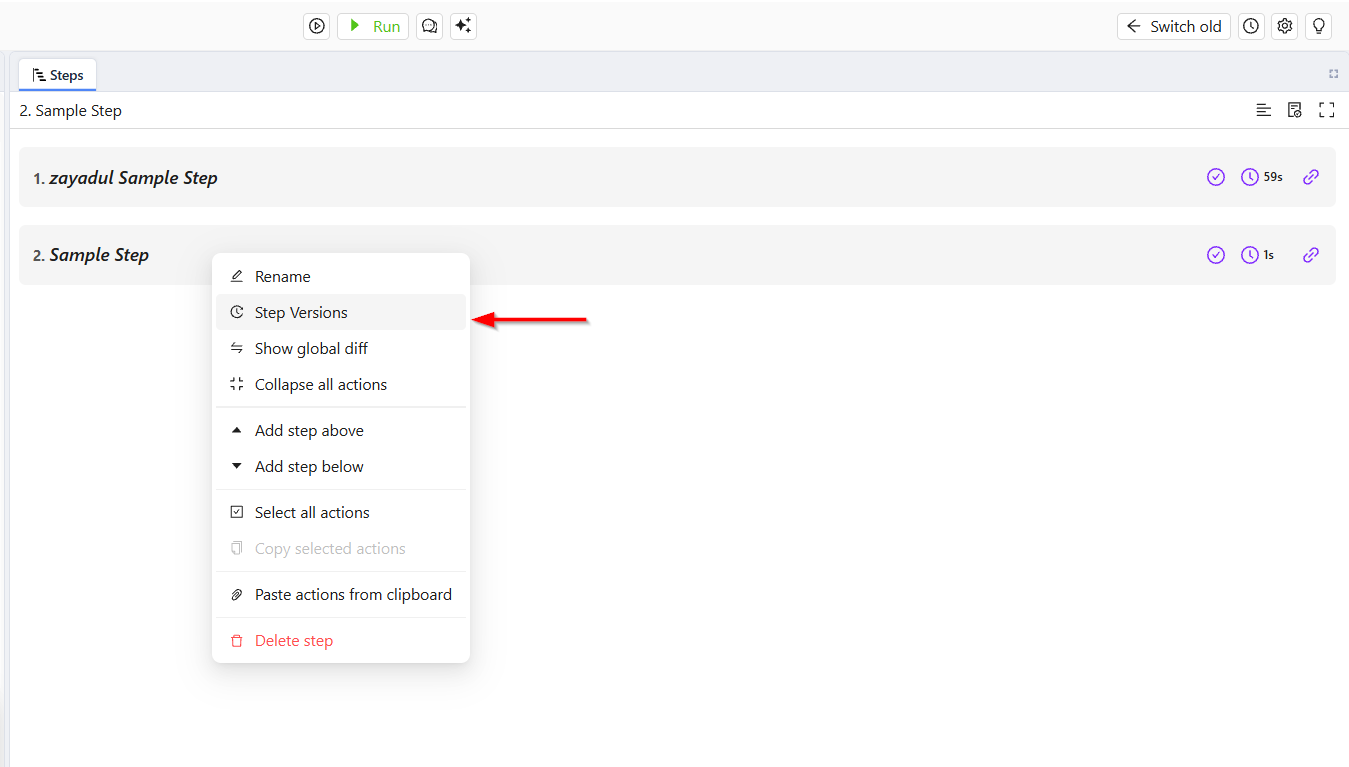Open the settings gear icon
Viewport: 1349px width, 767px height.
1285,27
